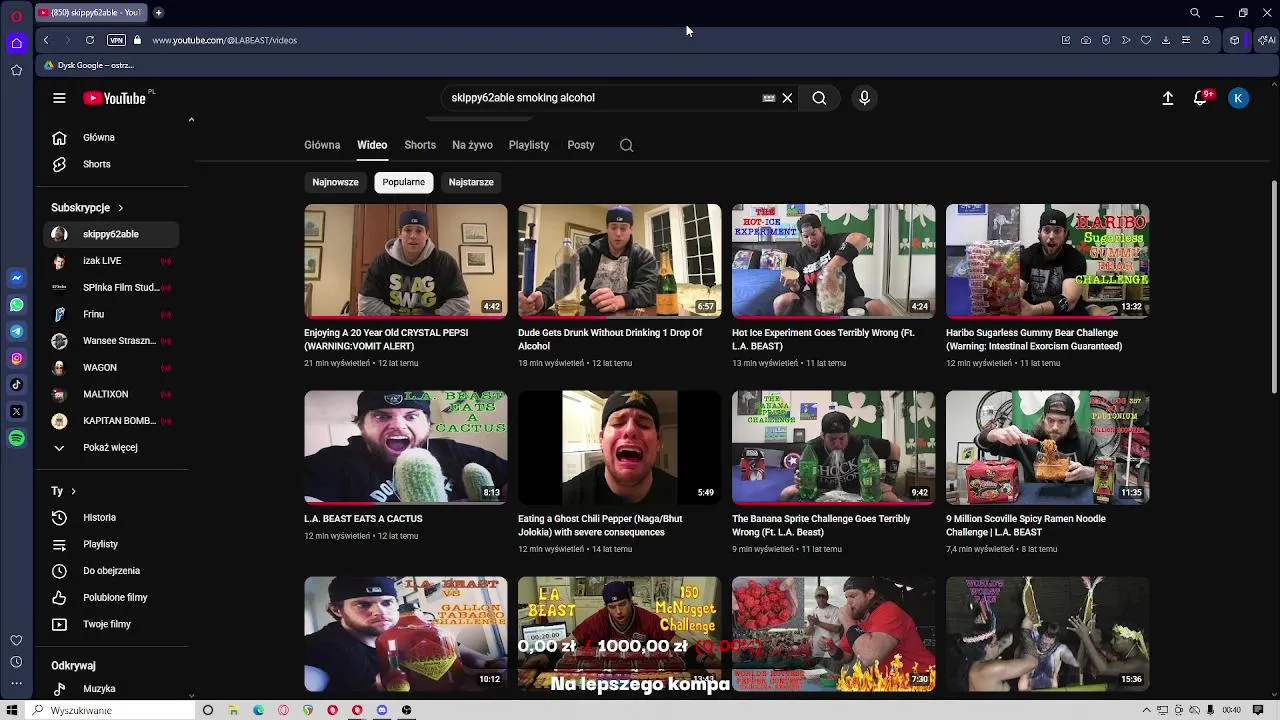The height and width of the screenshot is (720, 1280).
Task: Sort videos by Najnowsze chip
Action: (335, 182)
